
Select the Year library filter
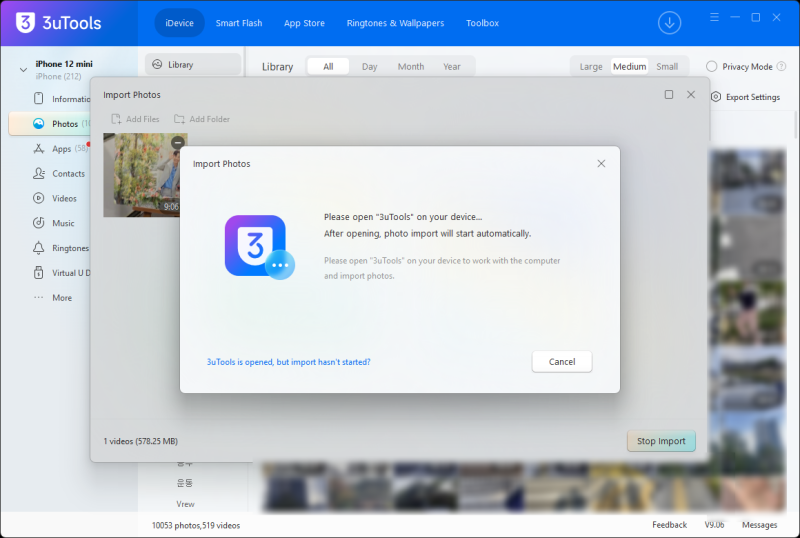452,66
